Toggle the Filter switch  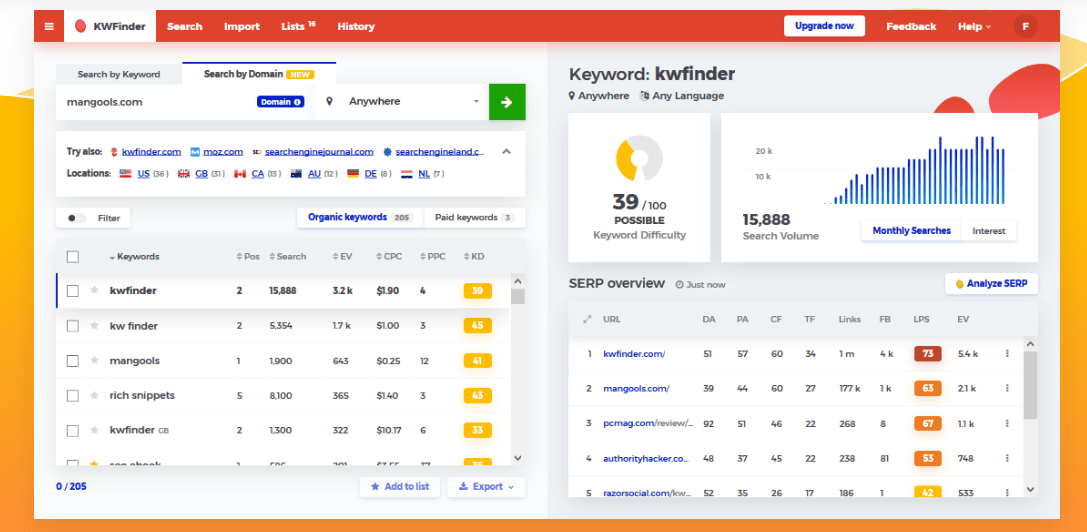click(75, 218)
